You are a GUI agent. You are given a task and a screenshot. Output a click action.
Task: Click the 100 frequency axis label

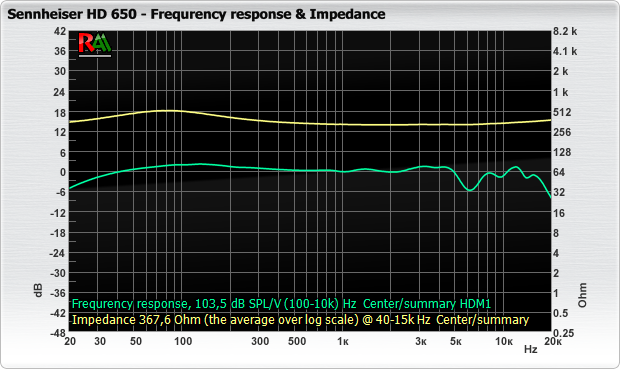pos(183,341)
